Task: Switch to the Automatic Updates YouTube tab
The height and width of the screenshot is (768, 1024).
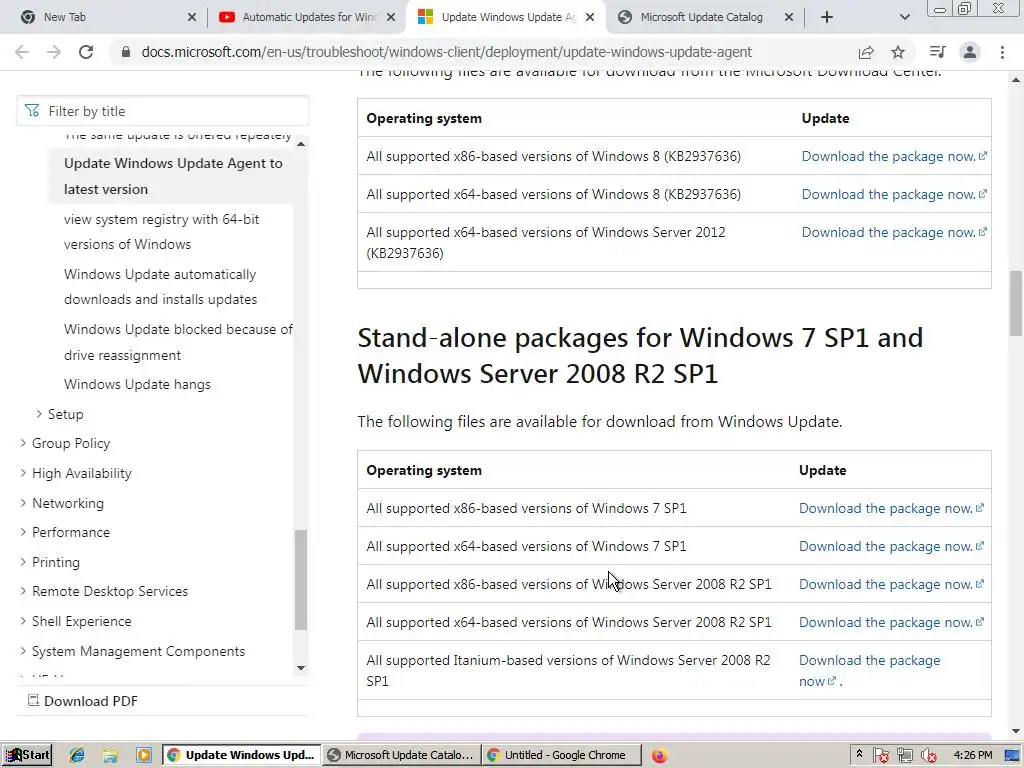Action: (307, 17)
